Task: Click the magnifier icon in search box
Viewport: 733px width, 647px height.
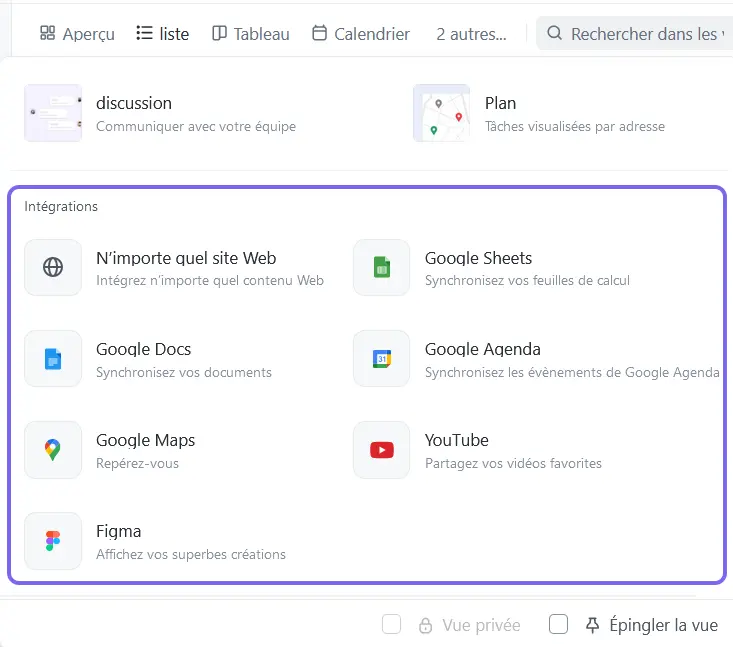Action: click(x=554, y=33)
